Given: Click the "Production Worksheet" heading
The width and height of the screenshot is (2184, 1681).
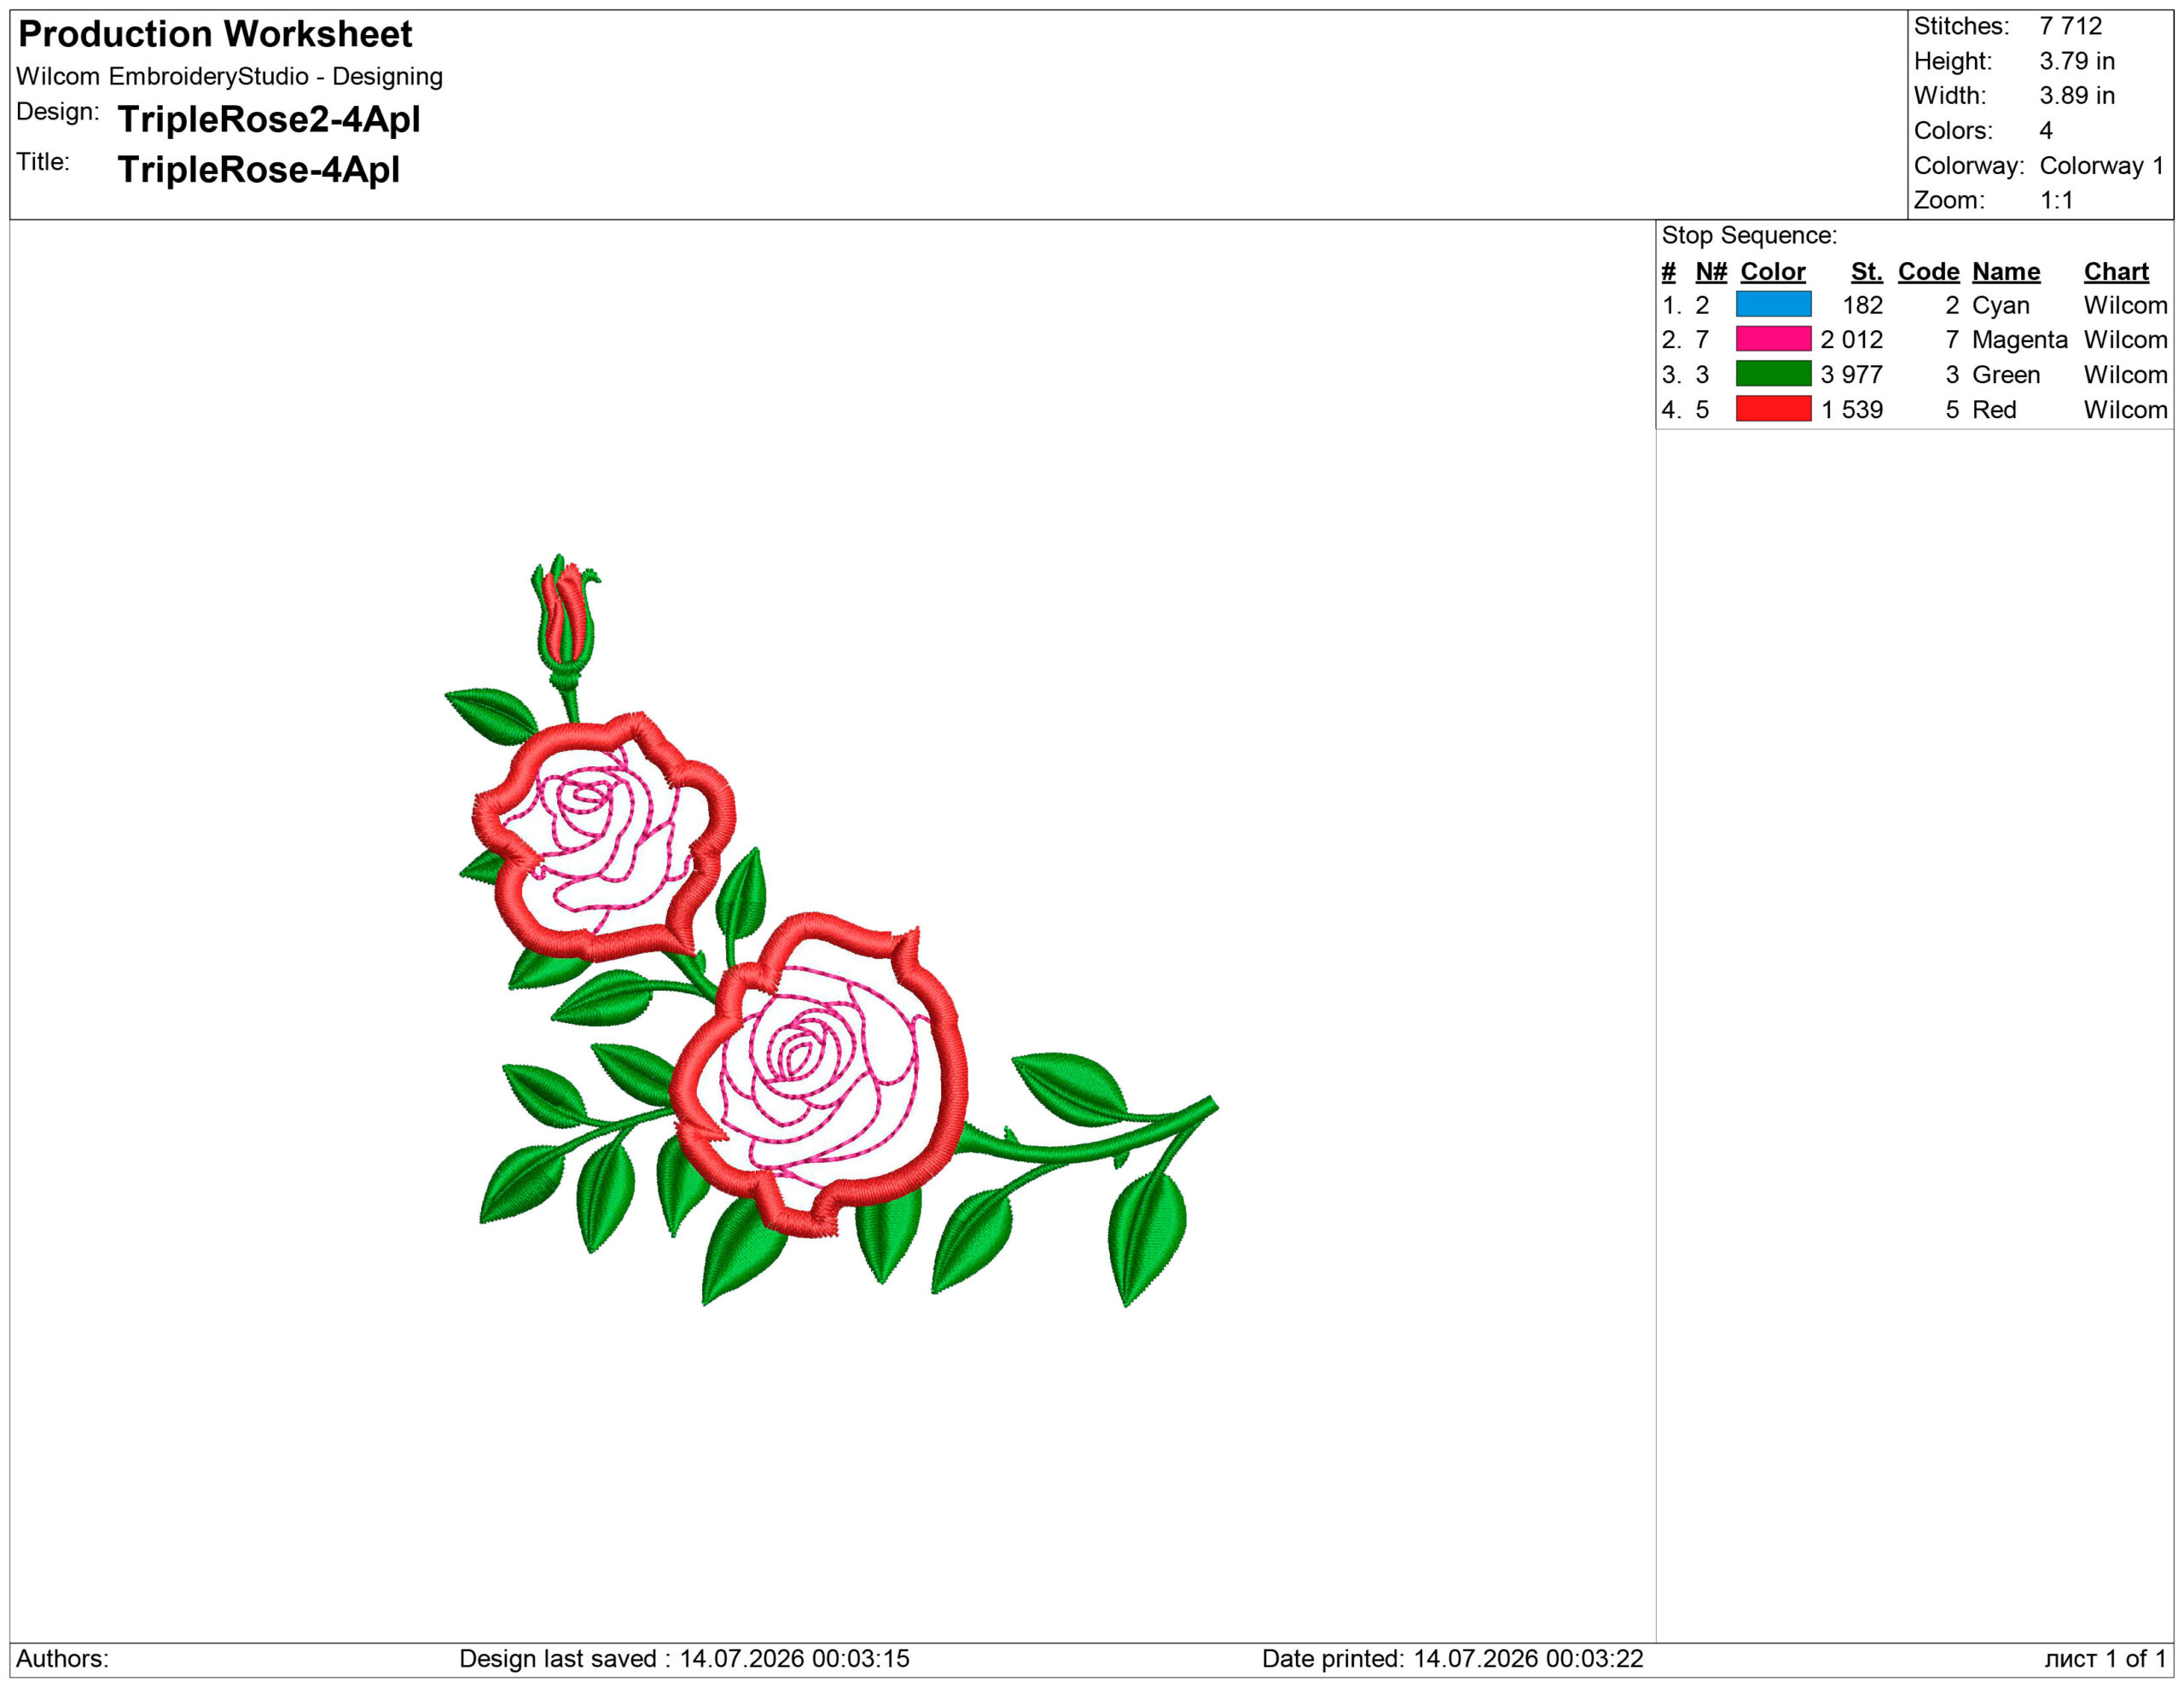Looking at the screenshot, I should [215, 34].
